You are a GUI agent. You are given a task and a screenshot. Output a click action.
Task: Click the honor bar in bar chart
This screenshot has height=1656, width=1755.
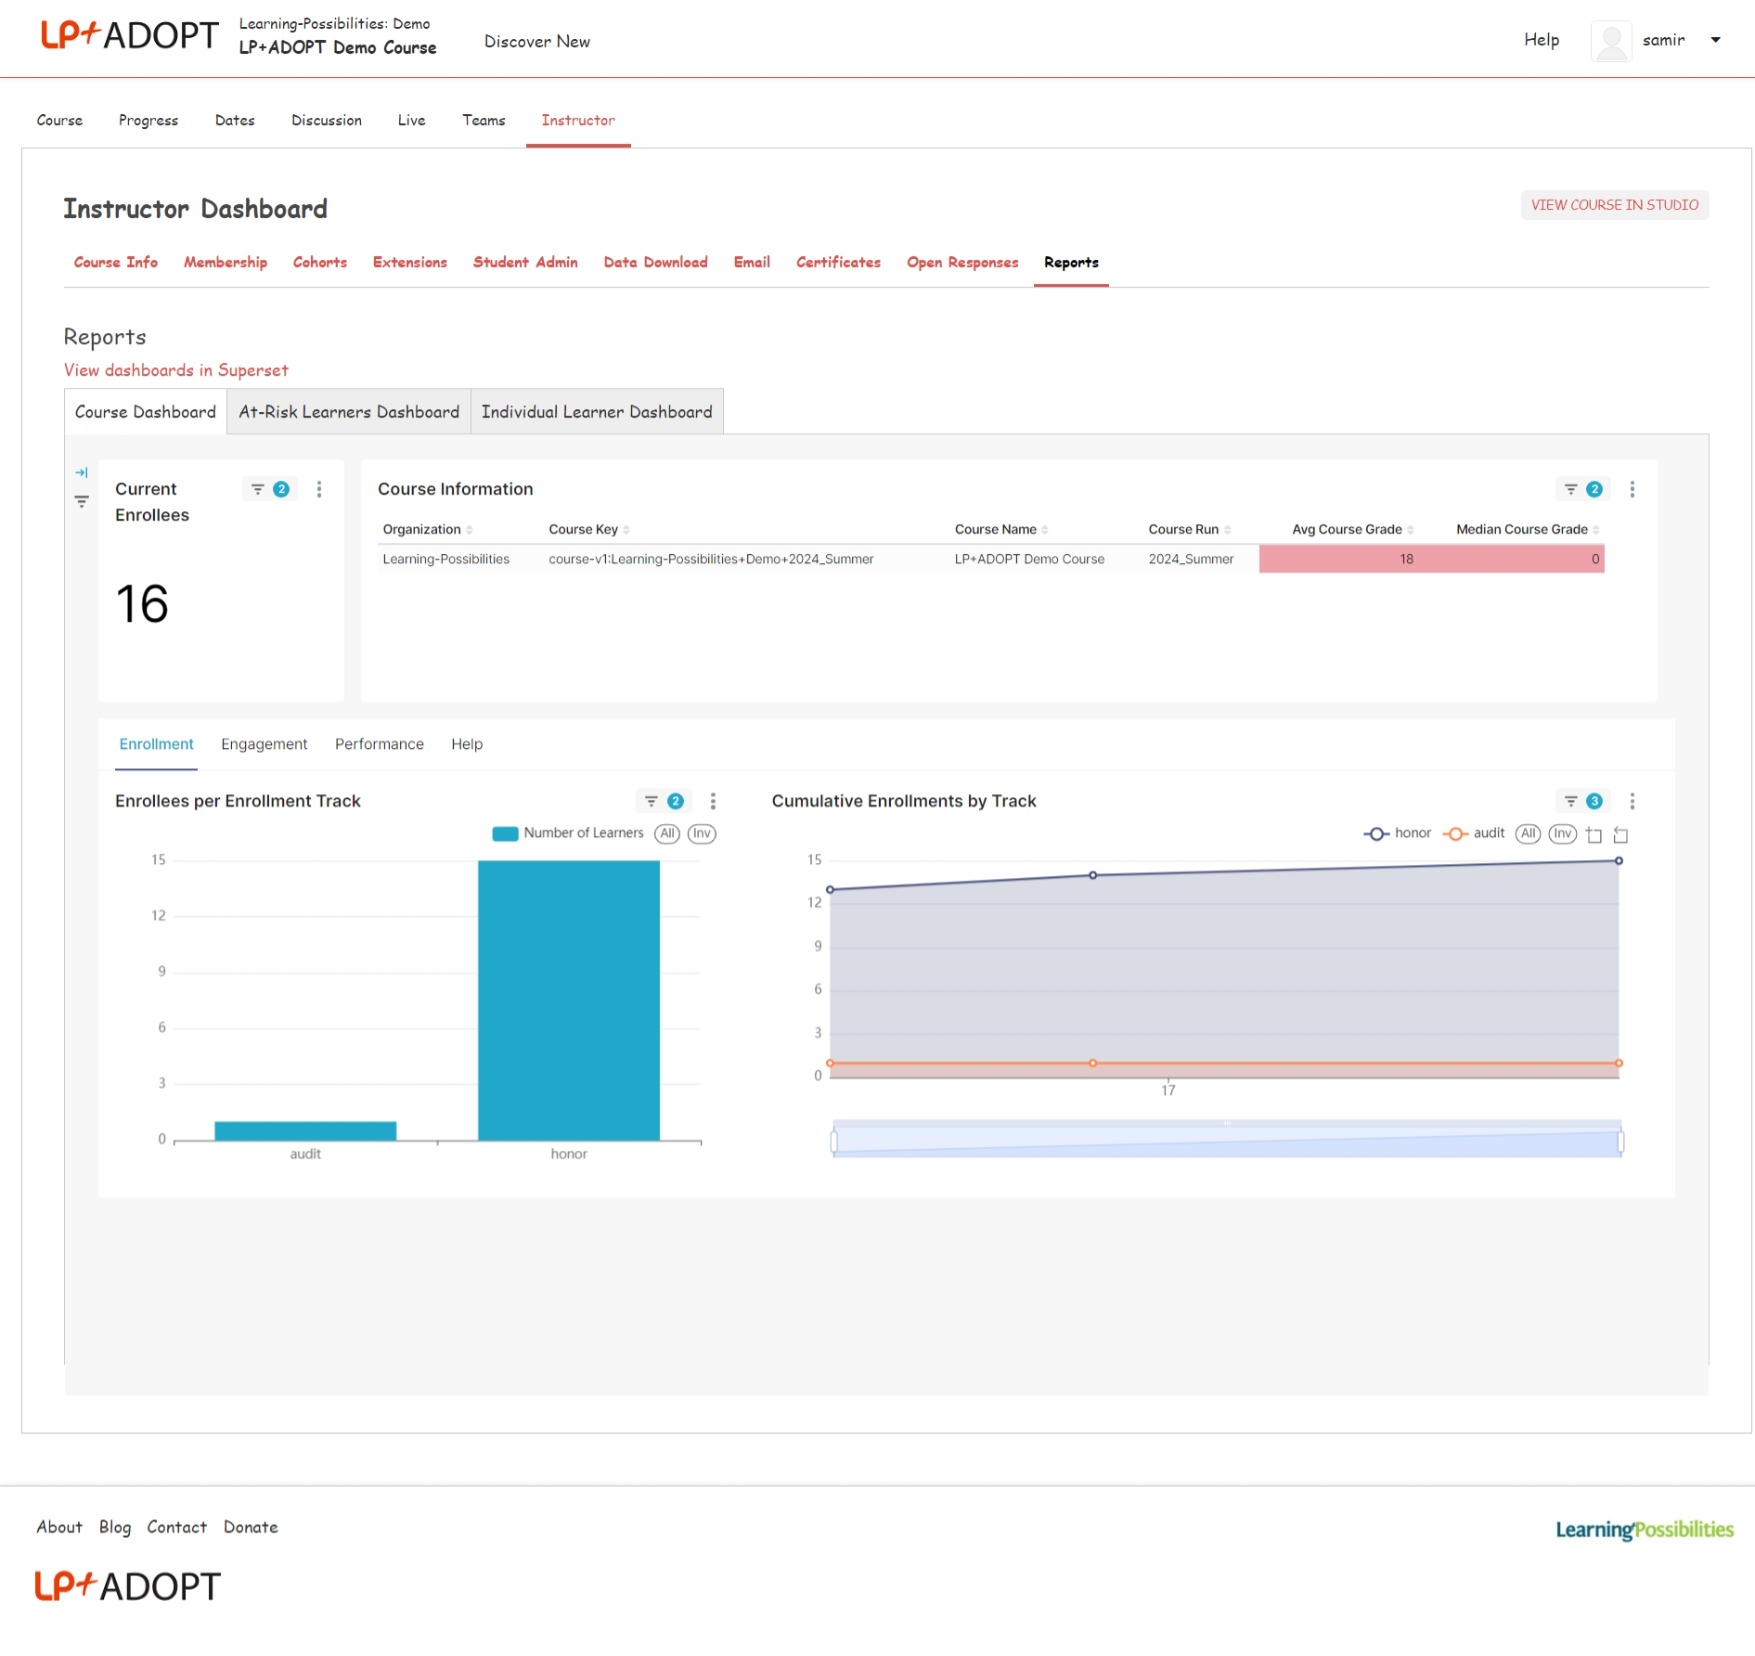pyautogui.click(x=568, y=1000)
